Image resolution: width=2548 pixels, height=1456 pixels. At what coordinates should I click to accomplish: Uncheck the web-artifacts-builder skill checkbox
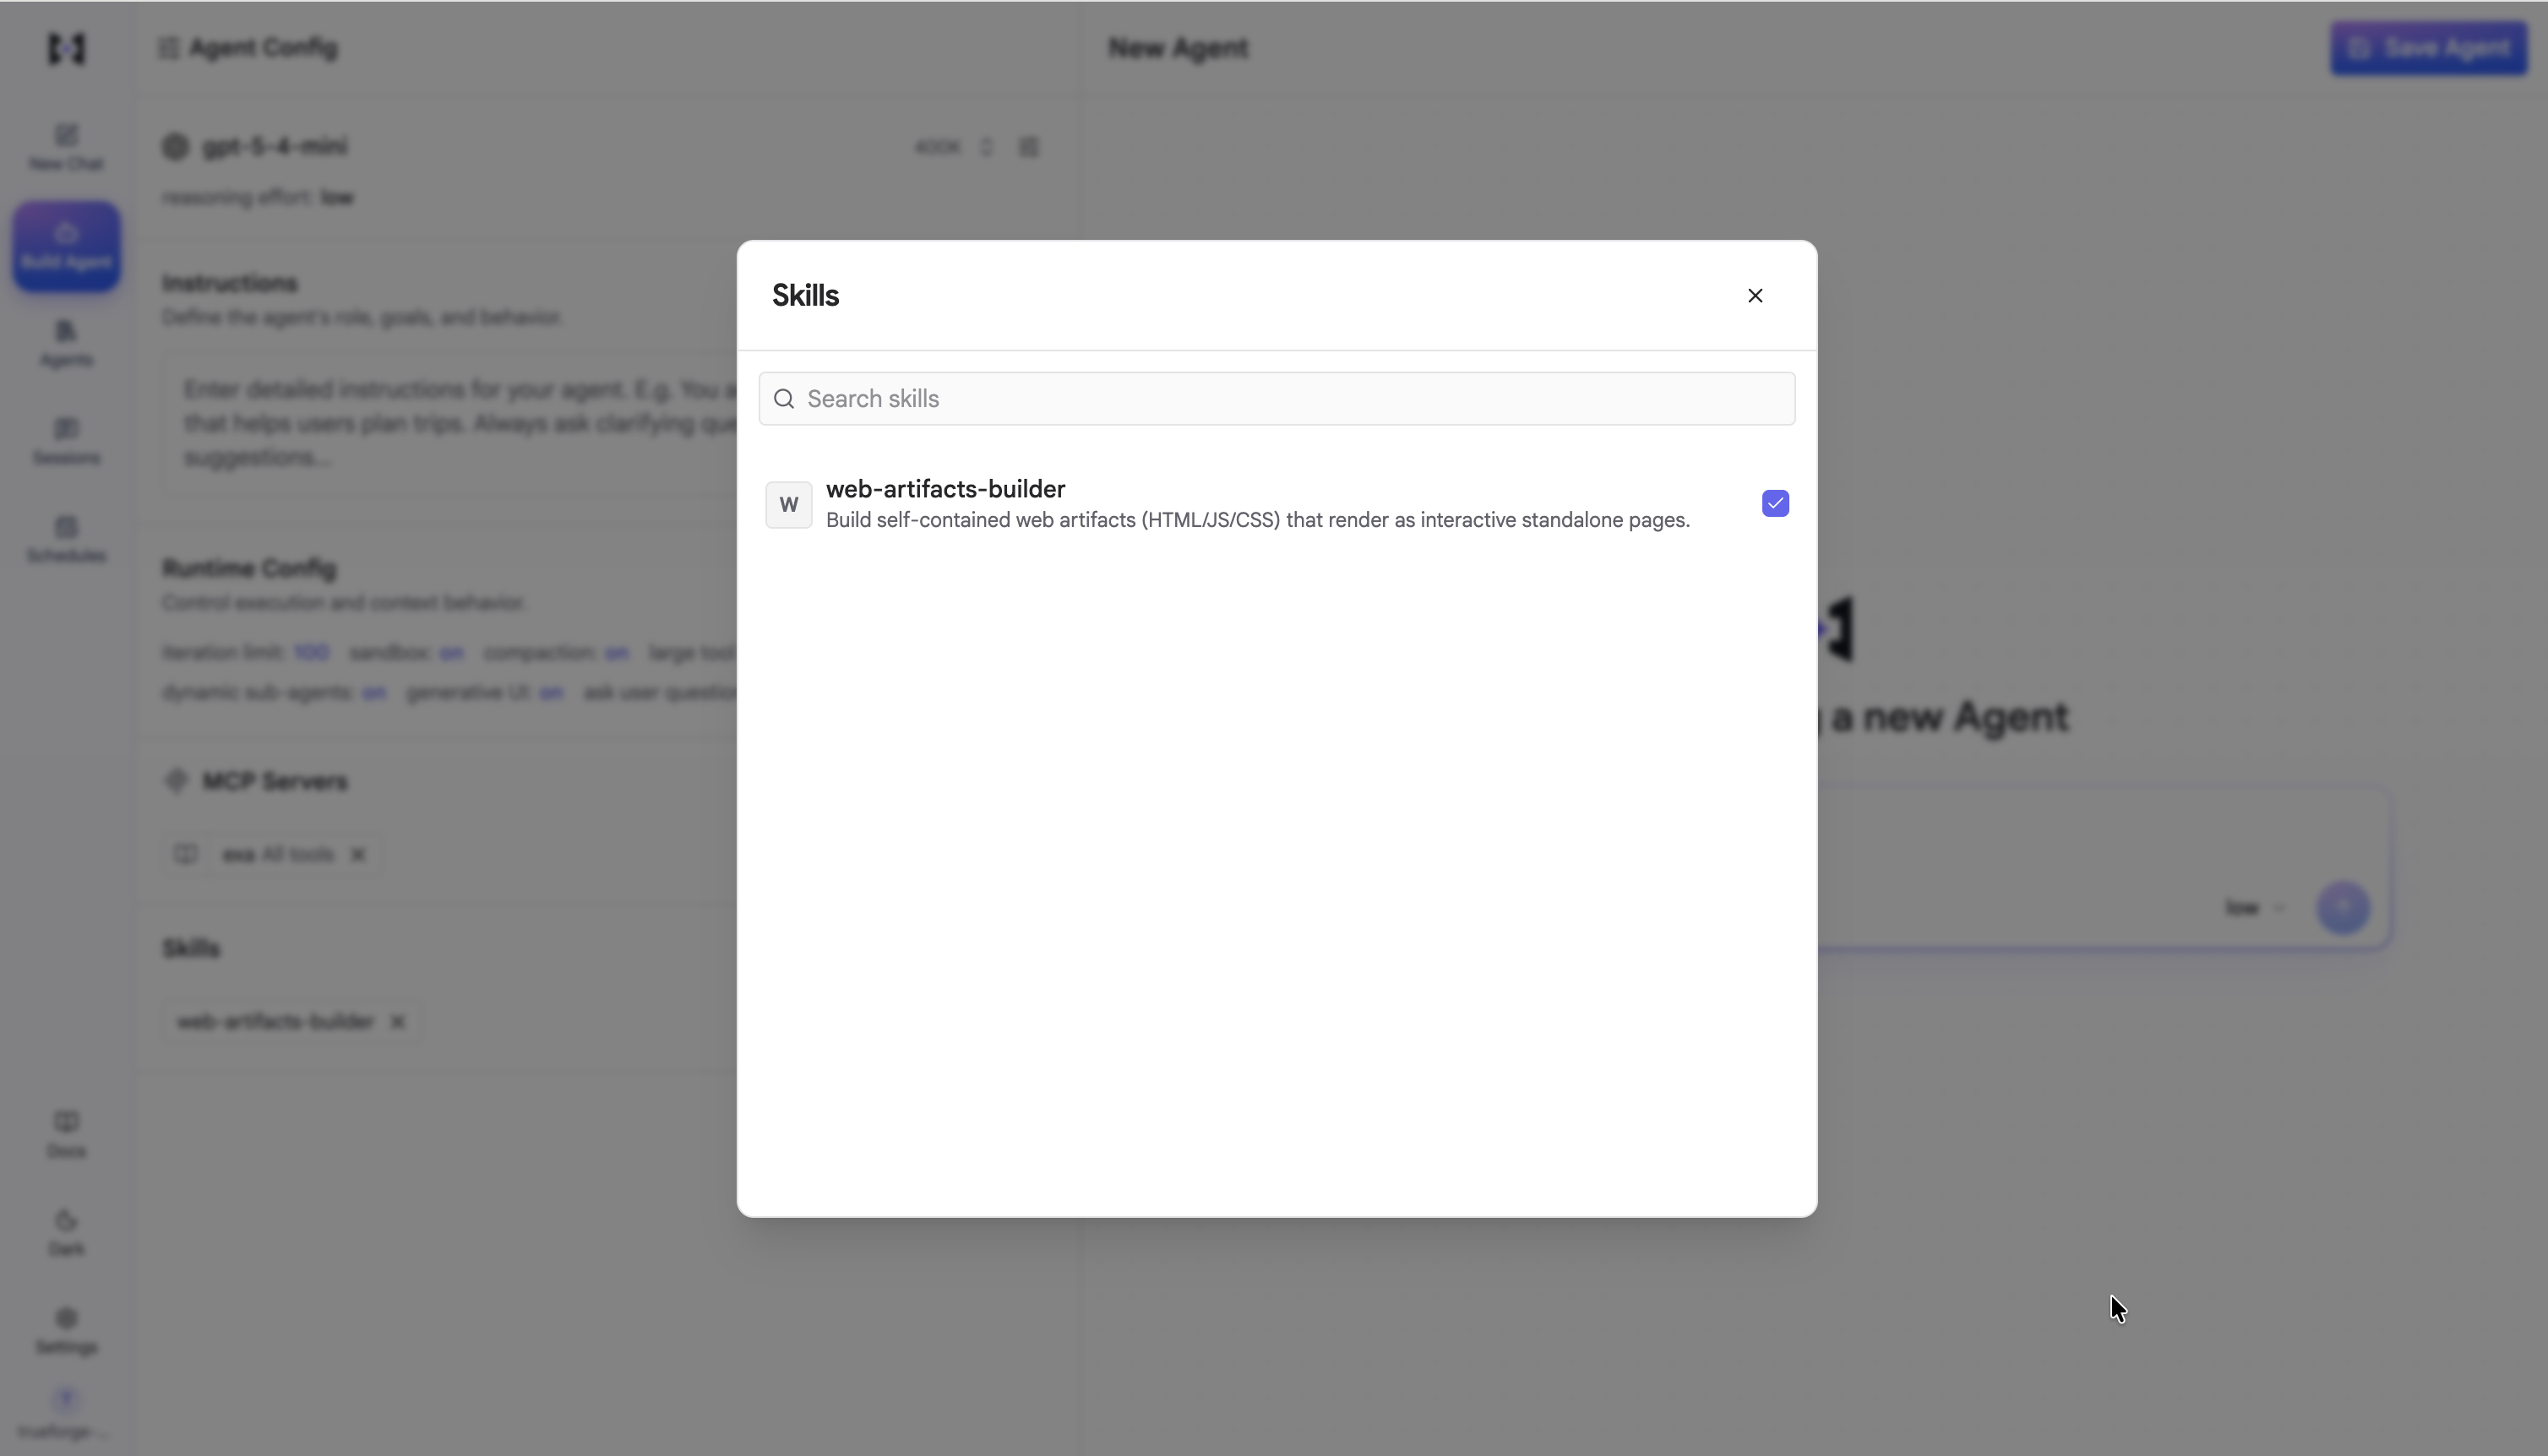1775,503
